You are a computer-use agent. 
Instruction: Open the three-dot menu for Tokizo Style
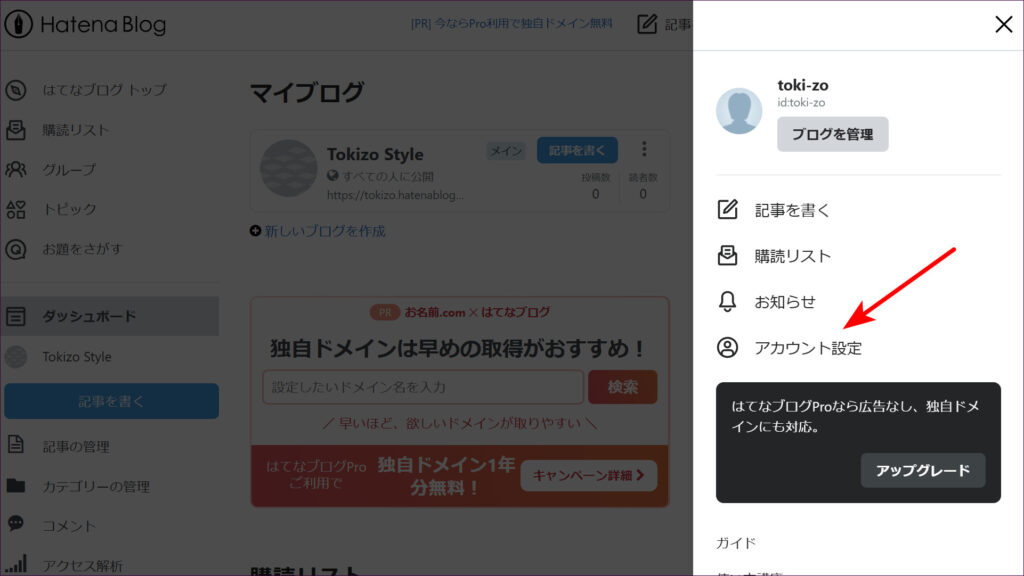[x=644, y=149]
